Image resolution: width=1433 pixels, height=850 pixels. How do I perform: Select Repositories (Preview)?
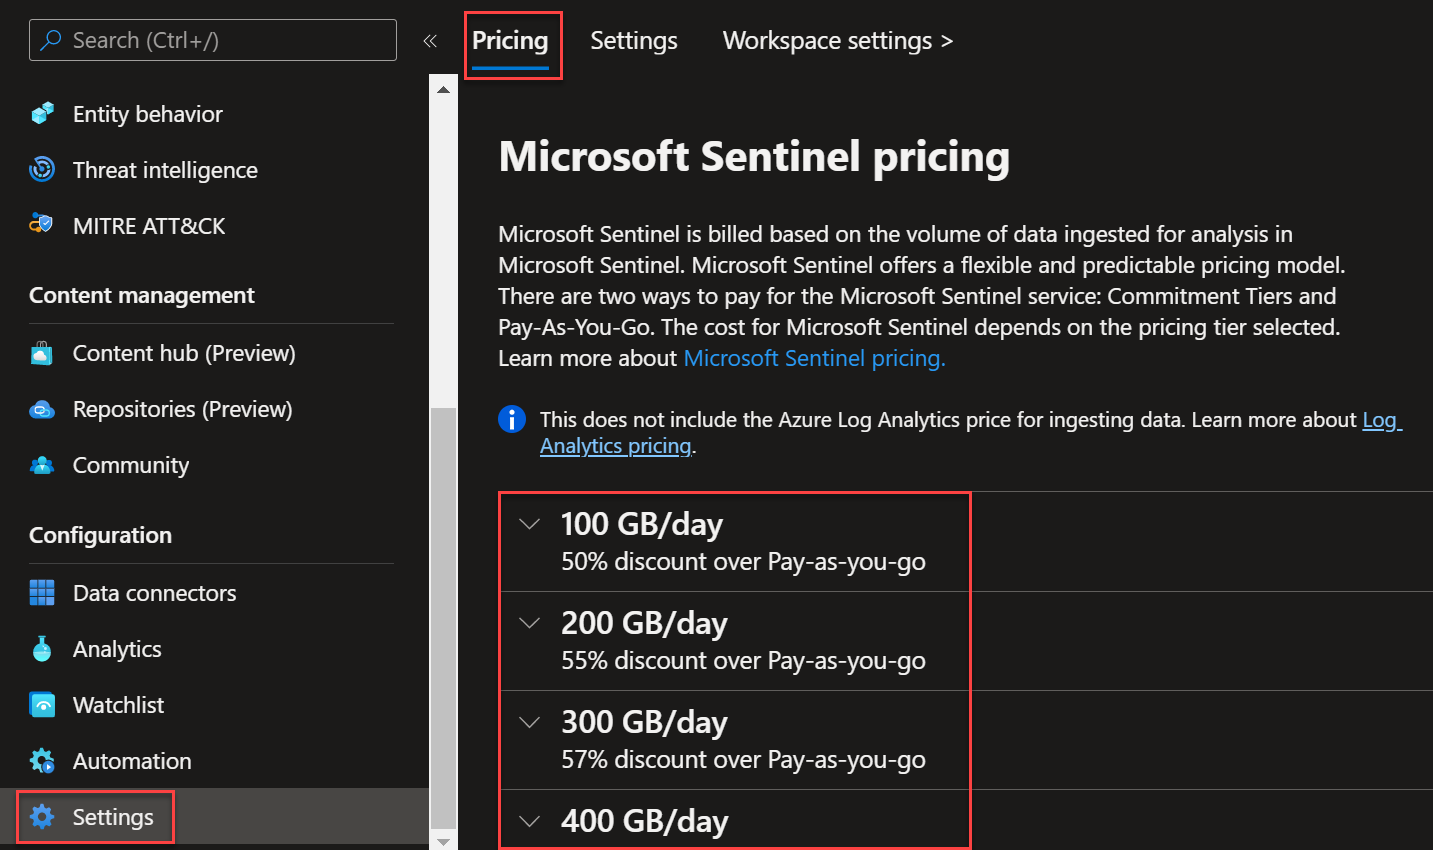tap(181, 408)
